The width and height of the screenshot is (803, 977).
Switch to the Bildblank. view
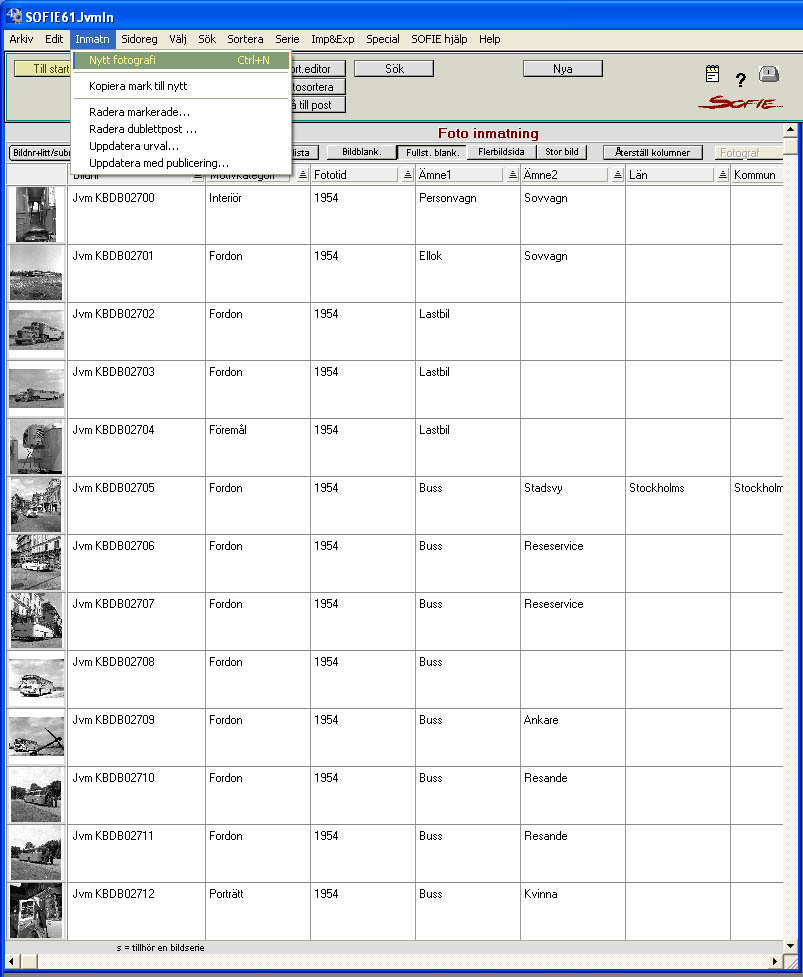(x=362, y=152)
